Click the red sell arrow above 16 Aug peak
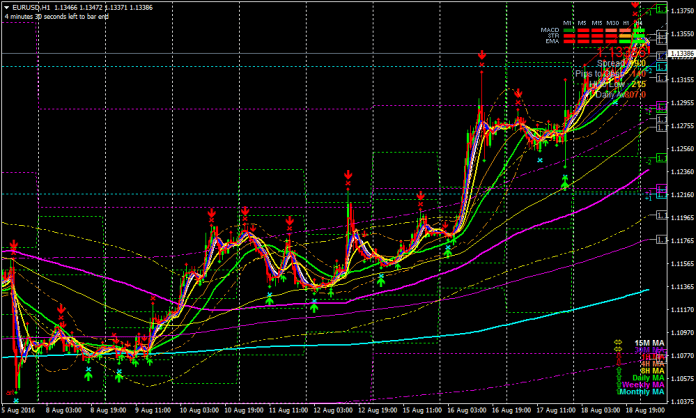Image resolution: width=696 pixels, height=418 pixels. (482, 56)
